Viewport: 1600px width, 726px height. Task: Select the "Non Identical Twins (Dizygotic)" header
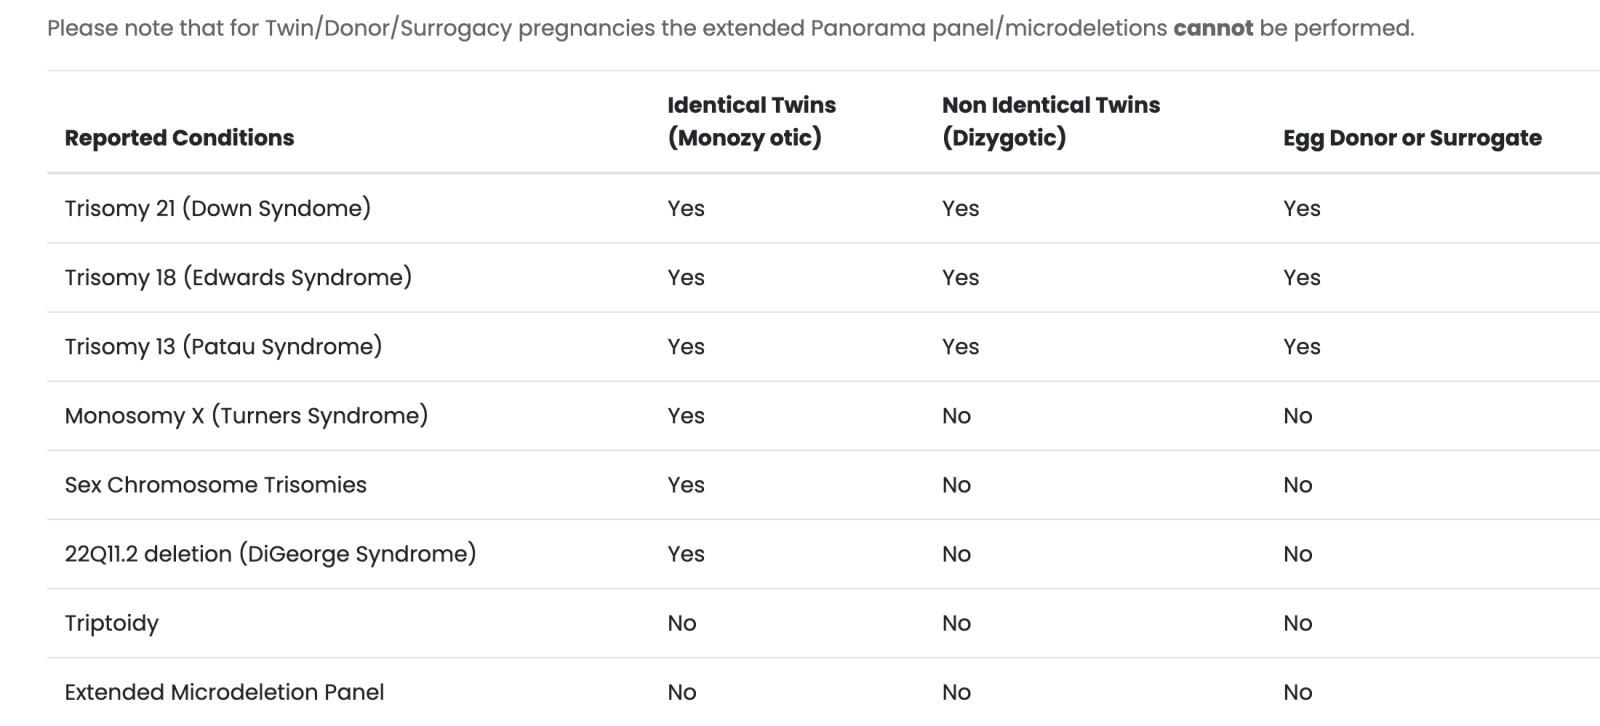pyautogui.click(x=1050, y=121)
